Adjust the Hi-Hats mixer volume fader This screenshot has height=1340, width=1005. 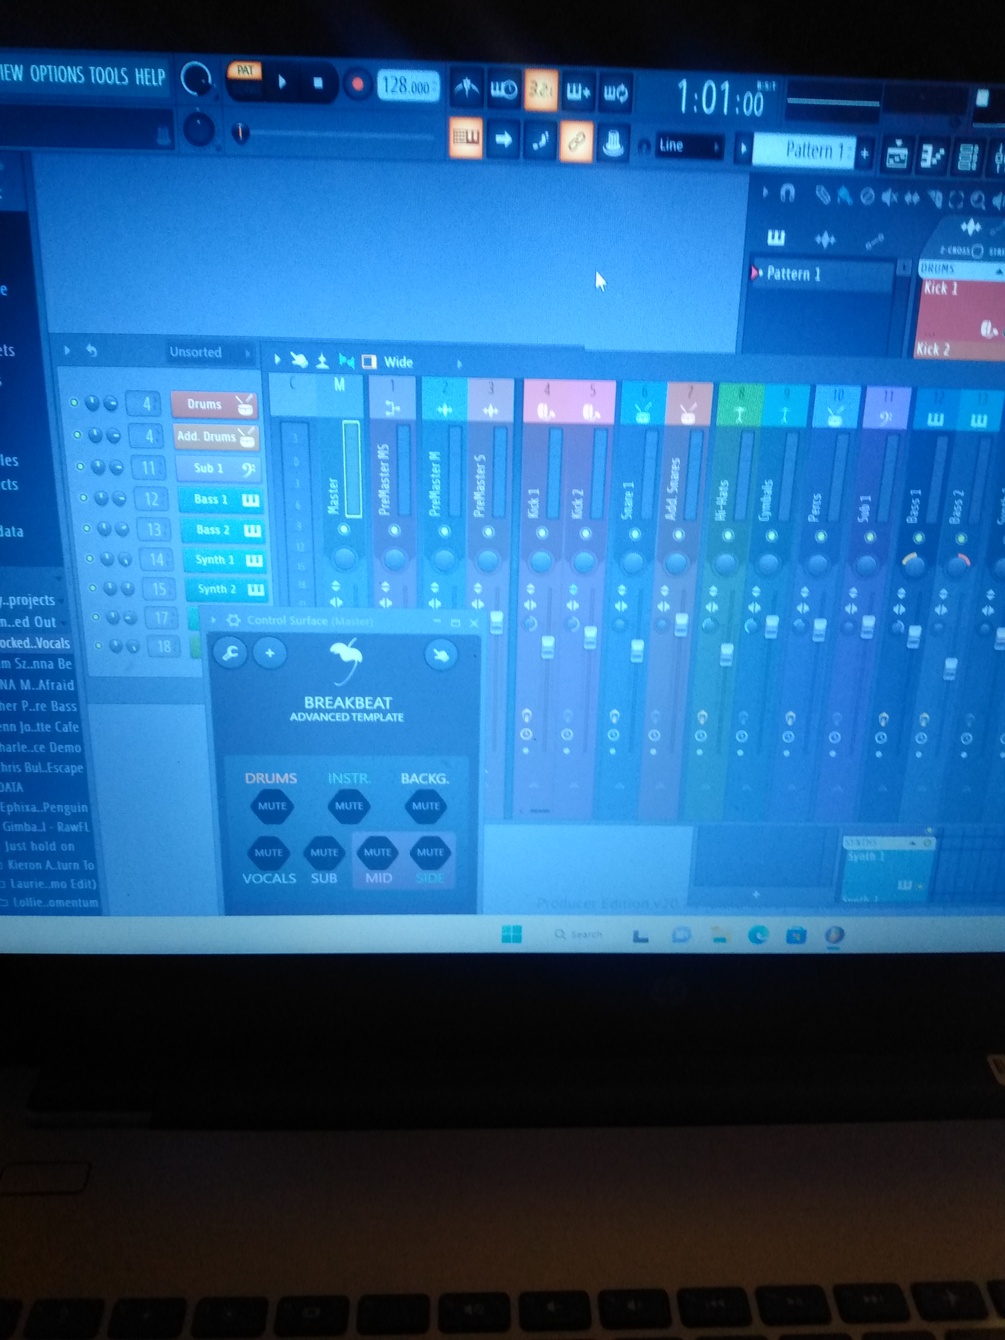[727, 655]
